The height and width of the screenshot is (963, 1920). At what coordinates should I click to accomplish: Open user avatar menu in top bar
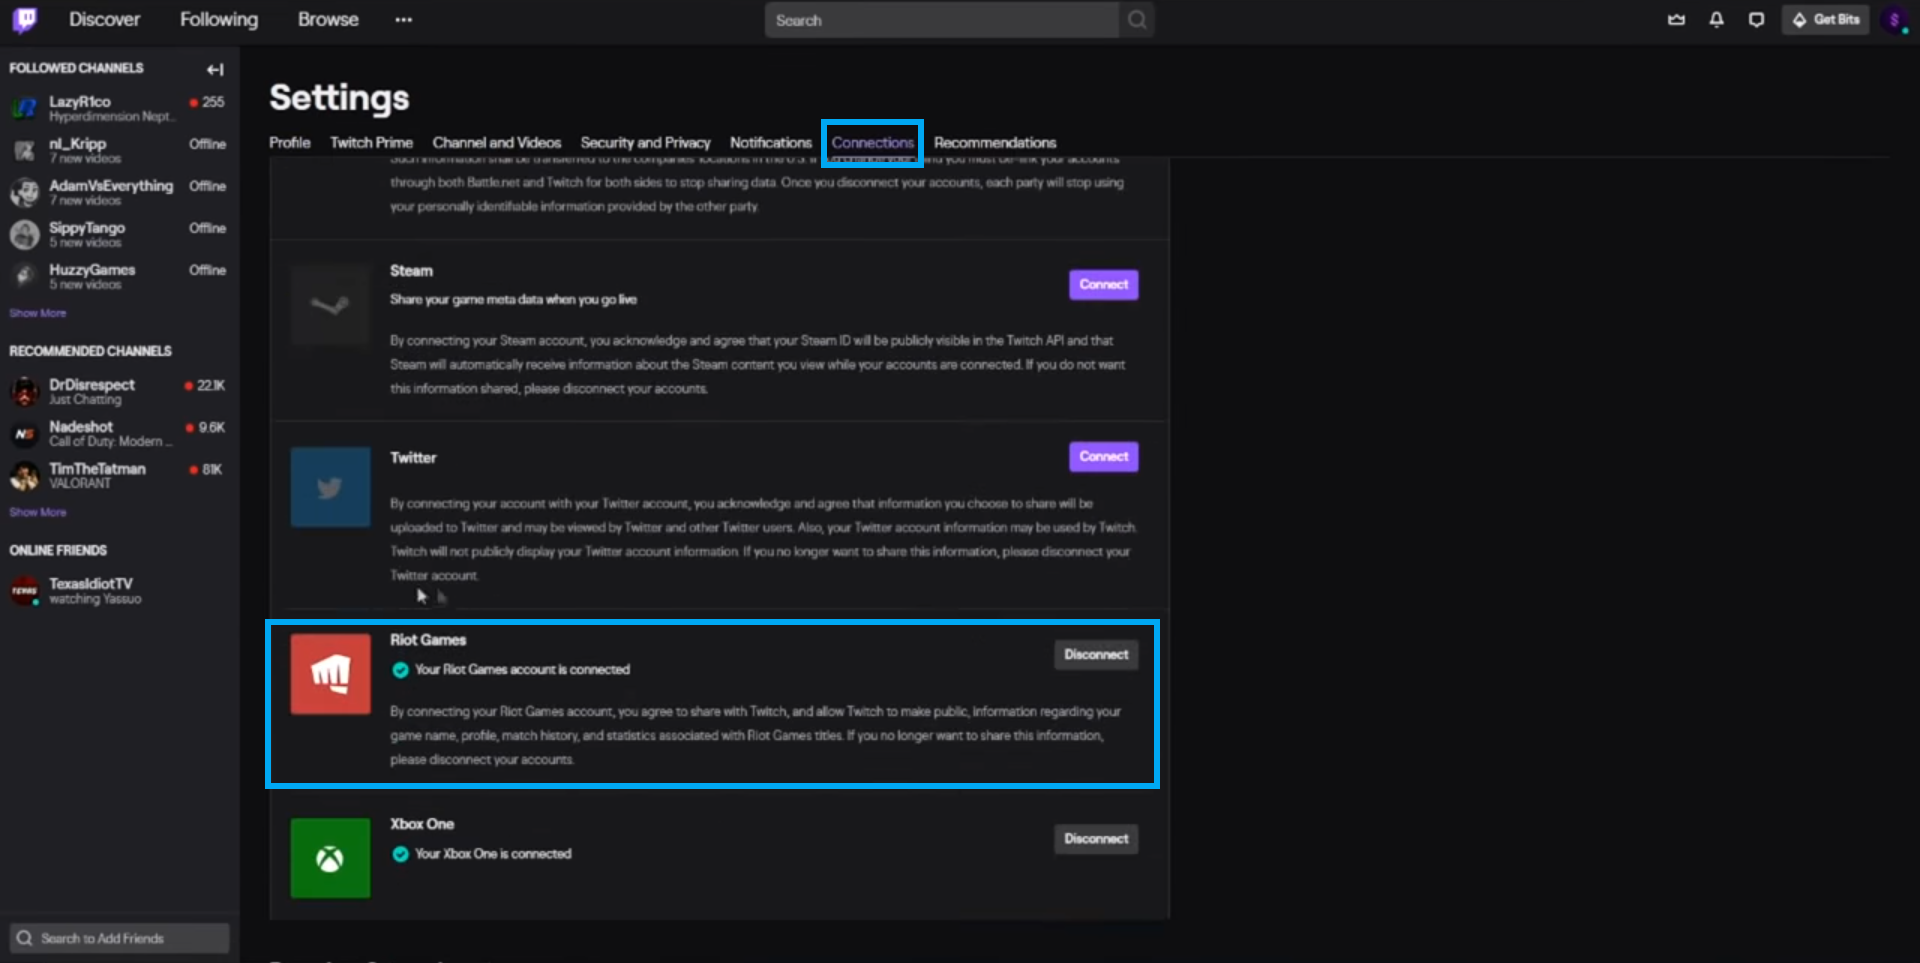[1894, 19]
